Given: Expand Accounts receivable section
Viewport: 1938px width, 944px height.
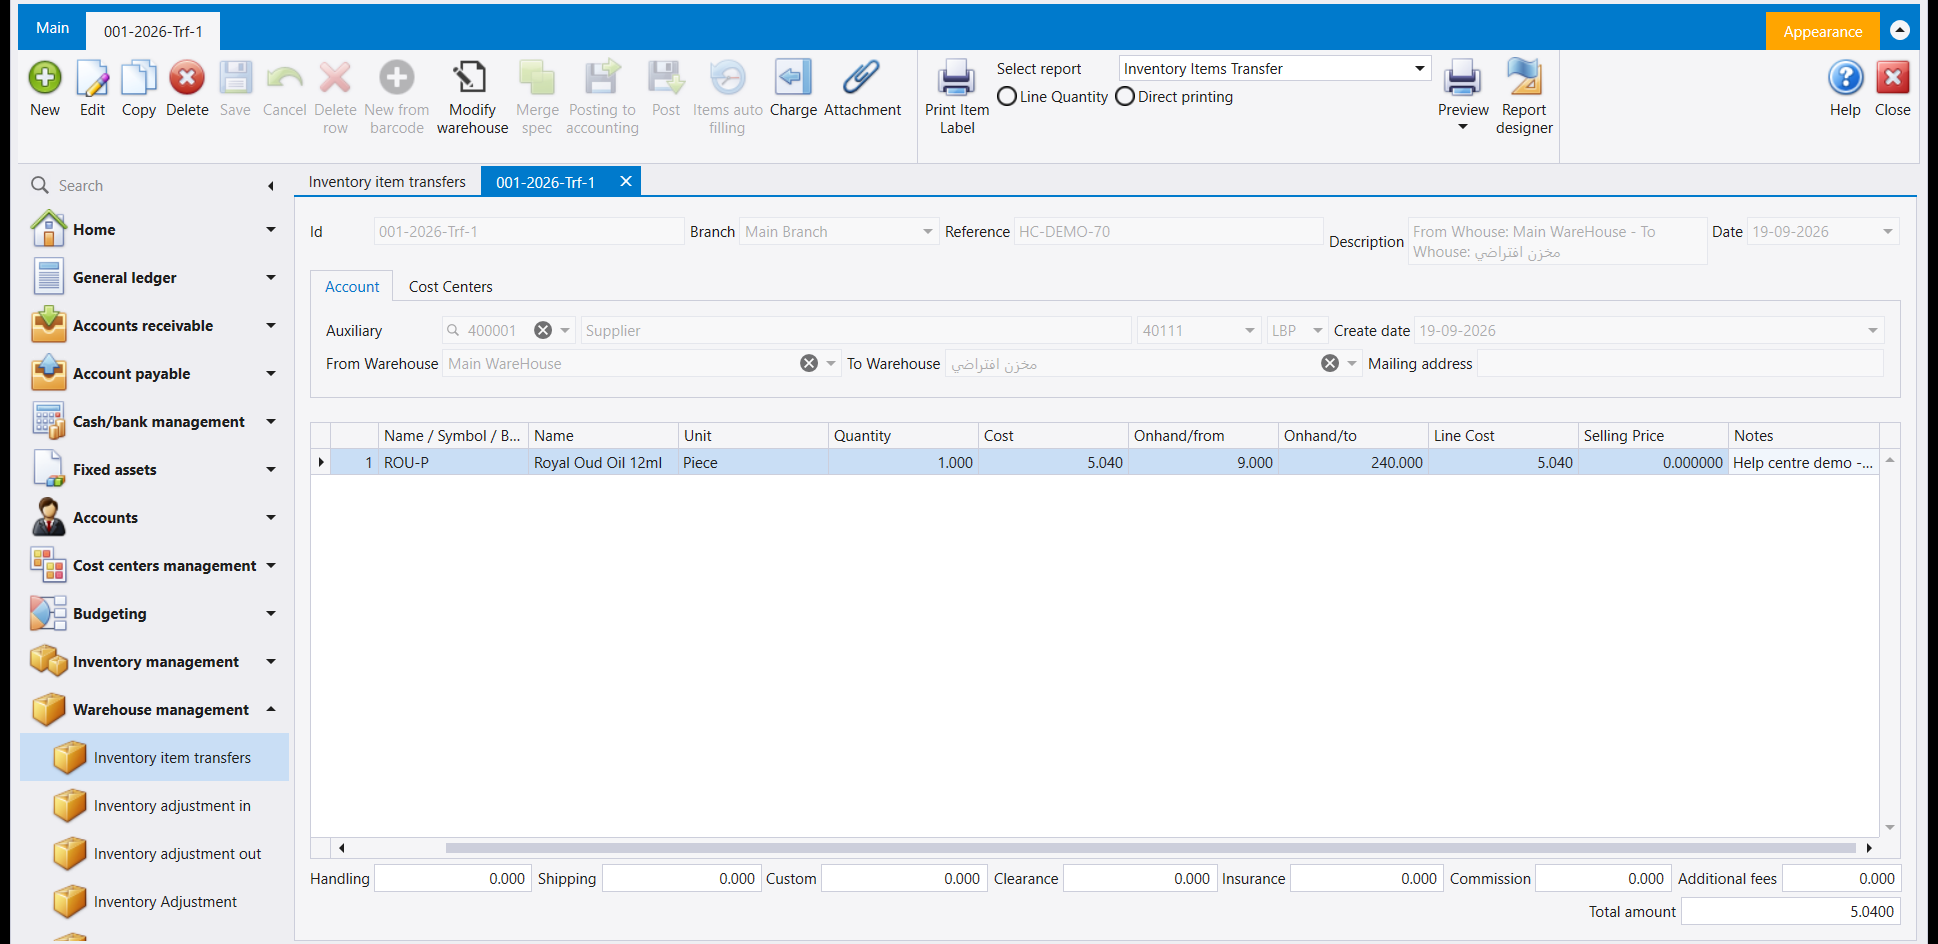Looking at the screenshot, I should [x=270, y=326].
